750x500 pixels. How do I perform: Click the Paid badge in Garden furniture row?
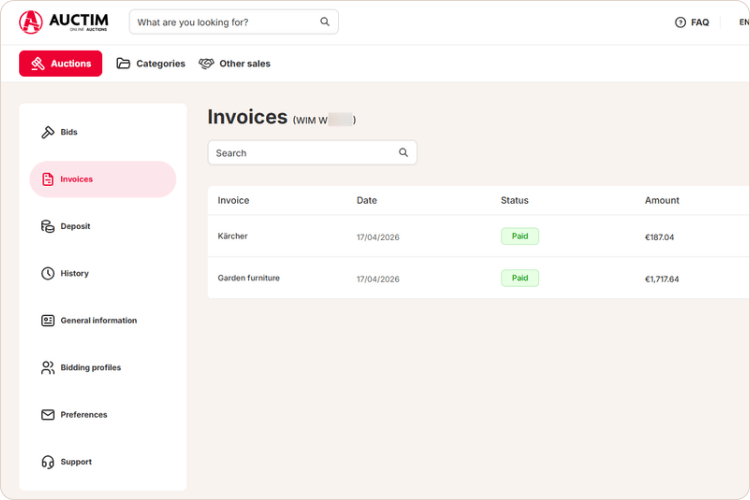coord(520,278)
